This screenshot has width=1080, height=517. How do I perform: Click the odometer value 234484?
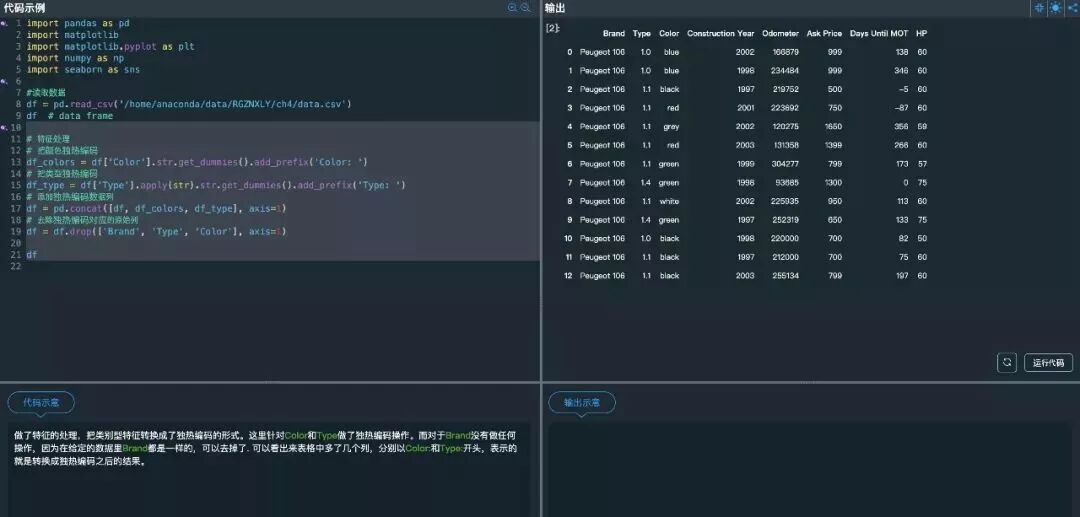coord(786,71)
